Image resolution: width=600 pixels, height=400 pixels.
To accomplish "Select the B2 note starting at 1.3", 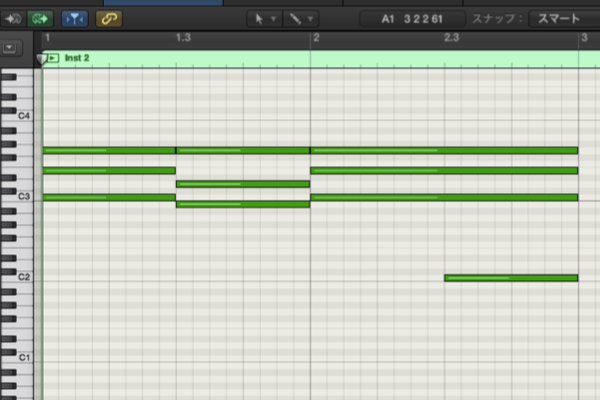I will tap(243, 204).
